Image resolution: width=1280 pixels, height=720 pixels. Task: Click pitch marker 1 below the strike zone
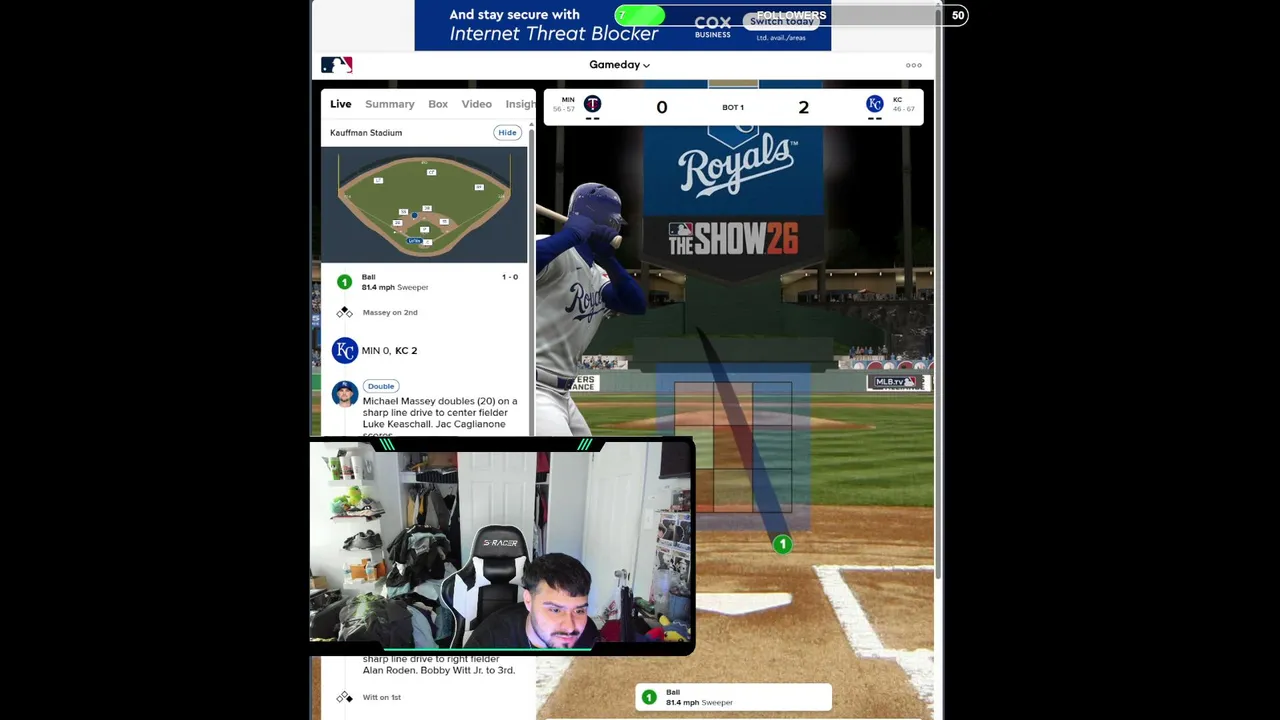(x=782, y=544)
